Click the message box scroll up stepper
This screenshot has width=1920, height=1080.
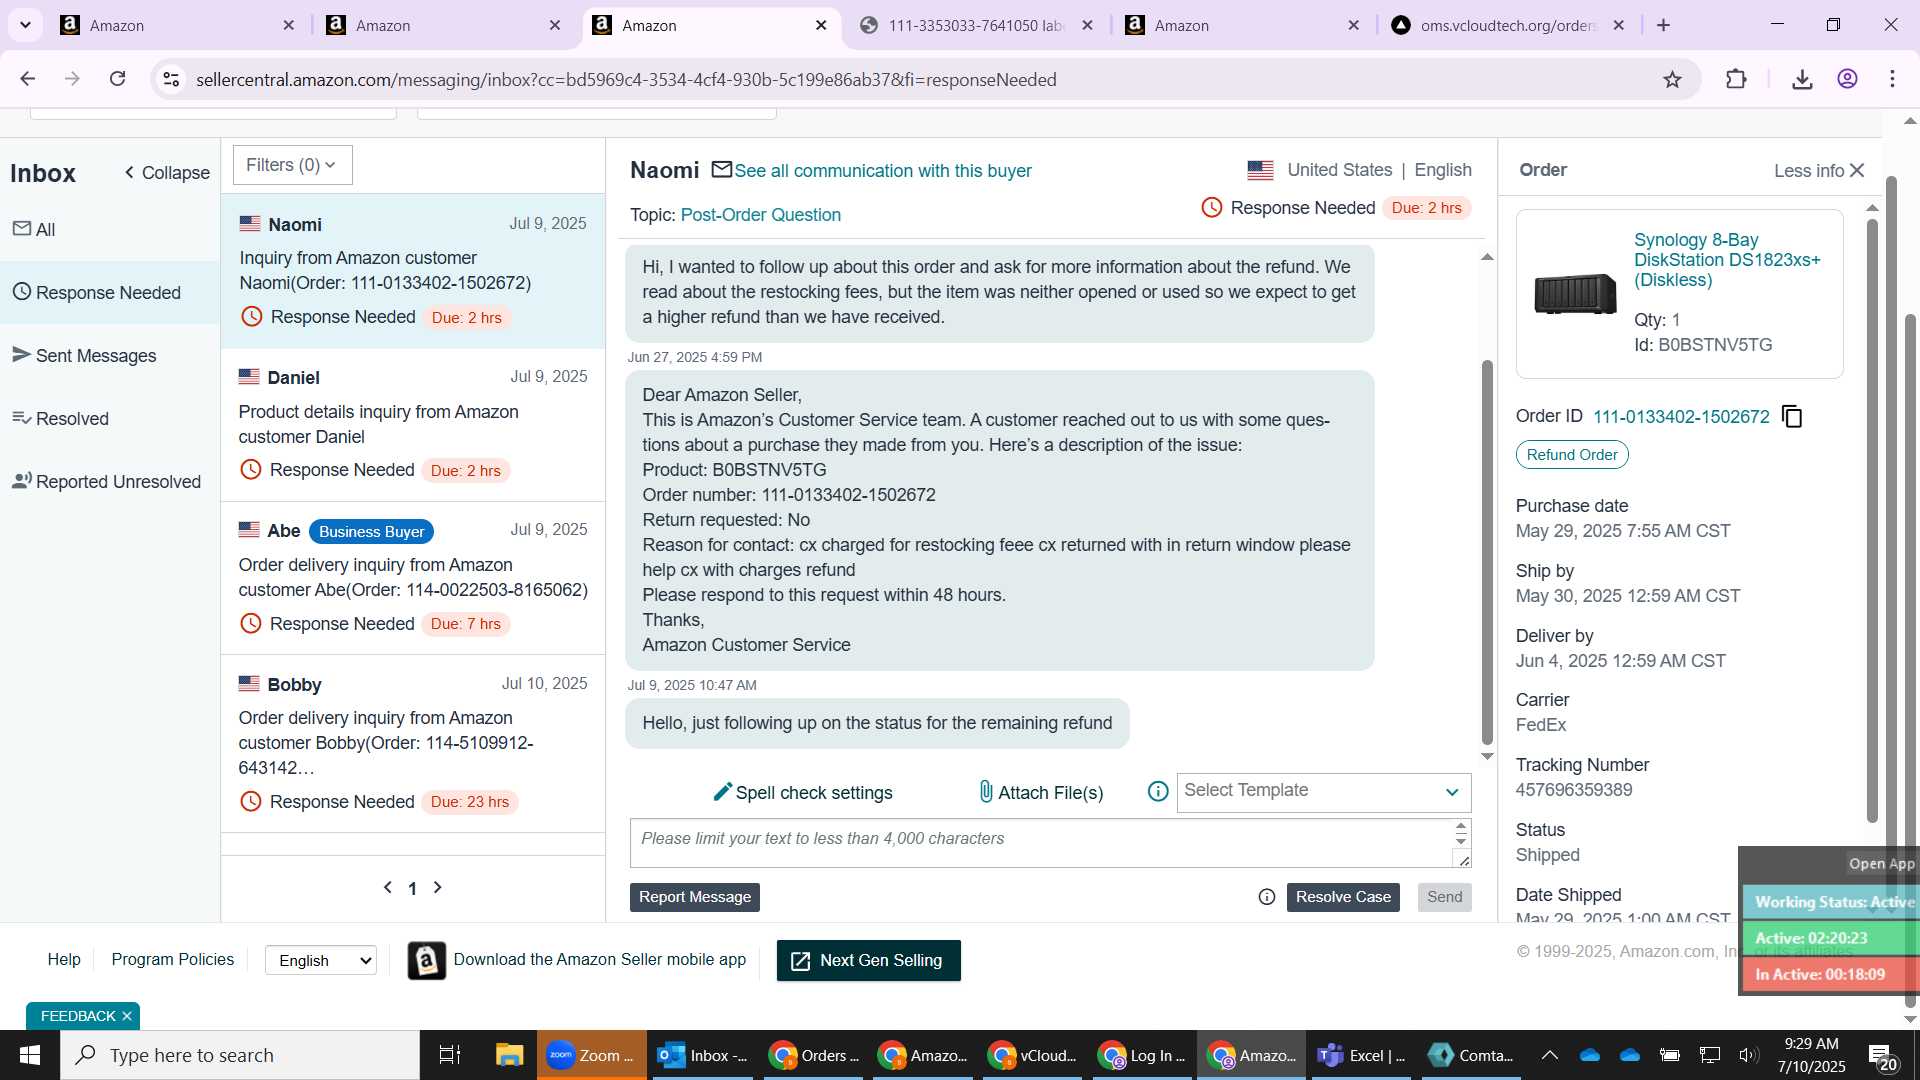click(x=1461, y=827)
